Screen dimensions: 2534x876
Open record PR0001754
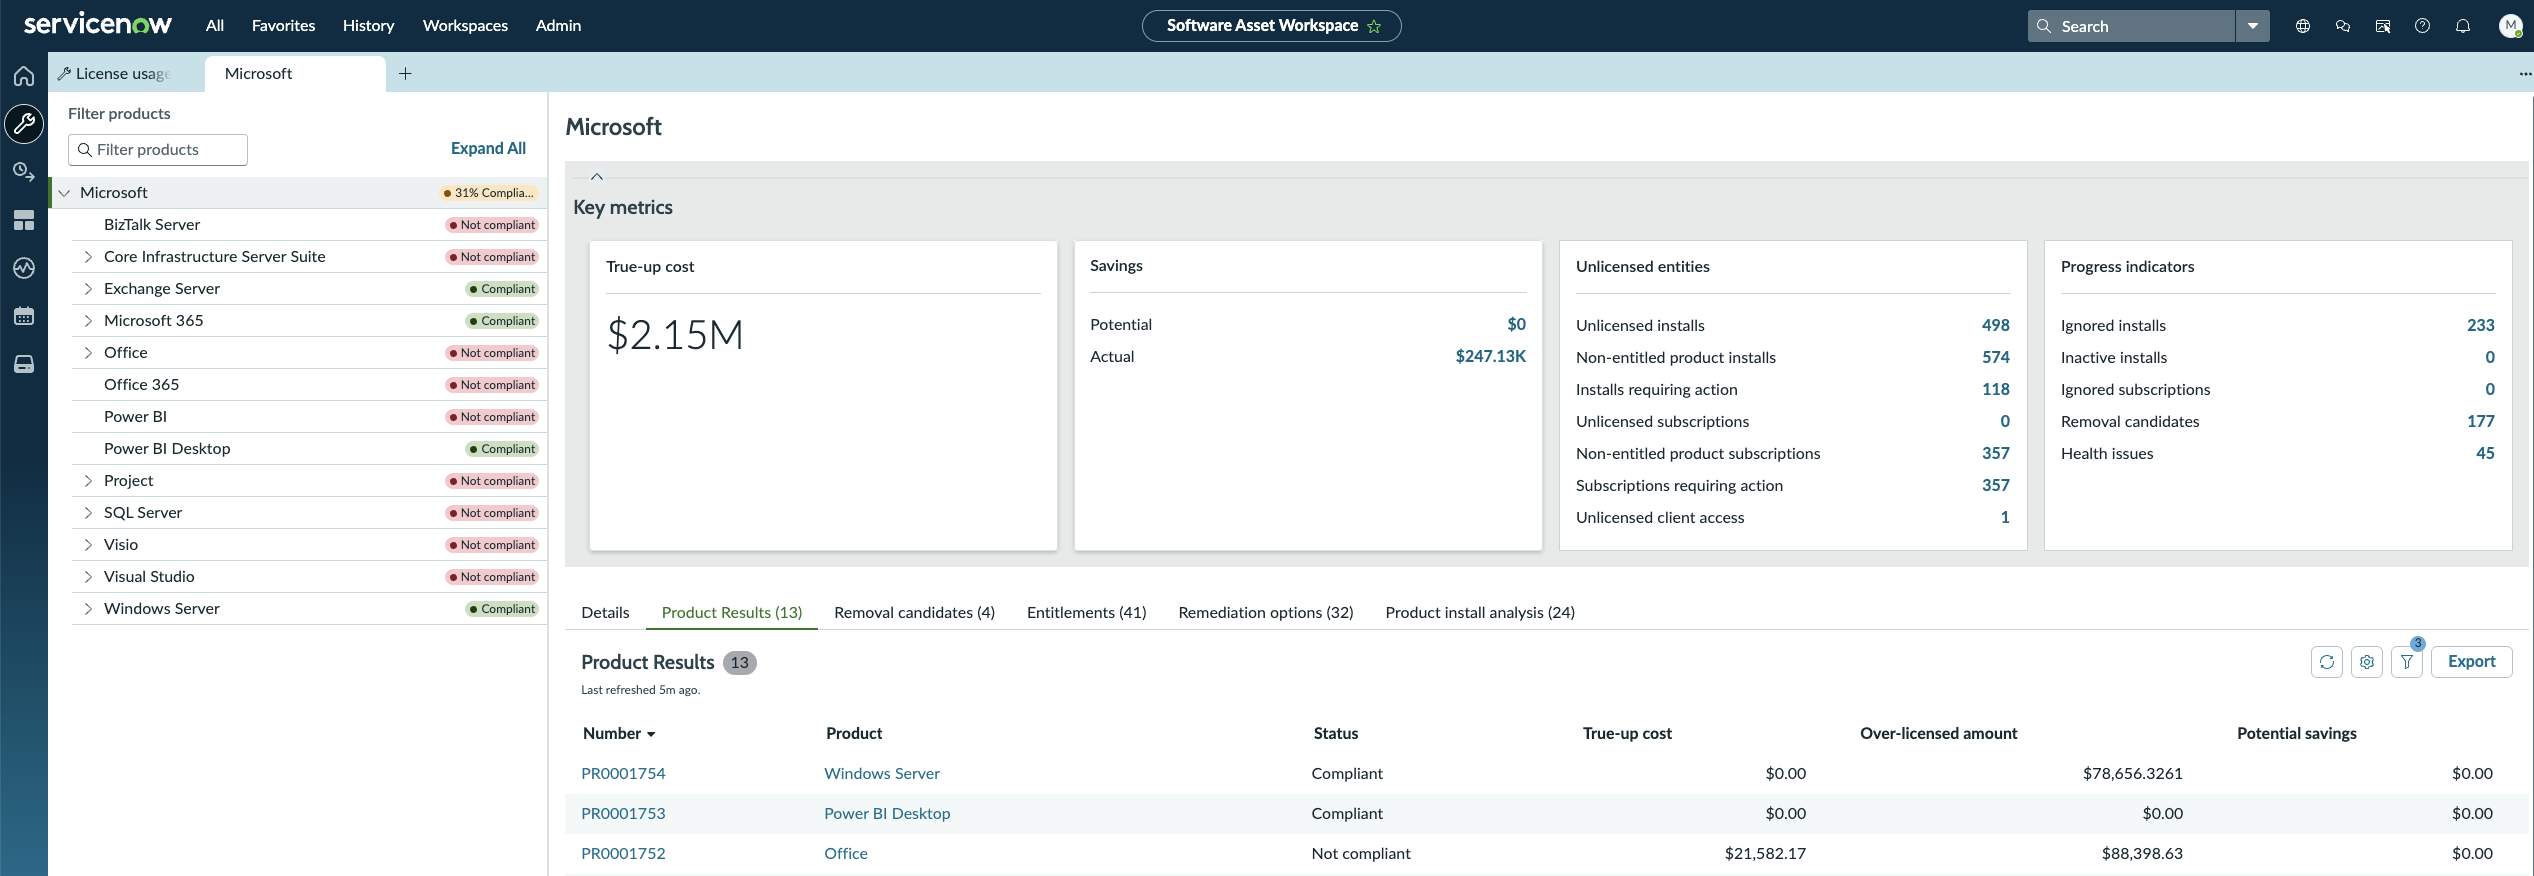point(623,773)
